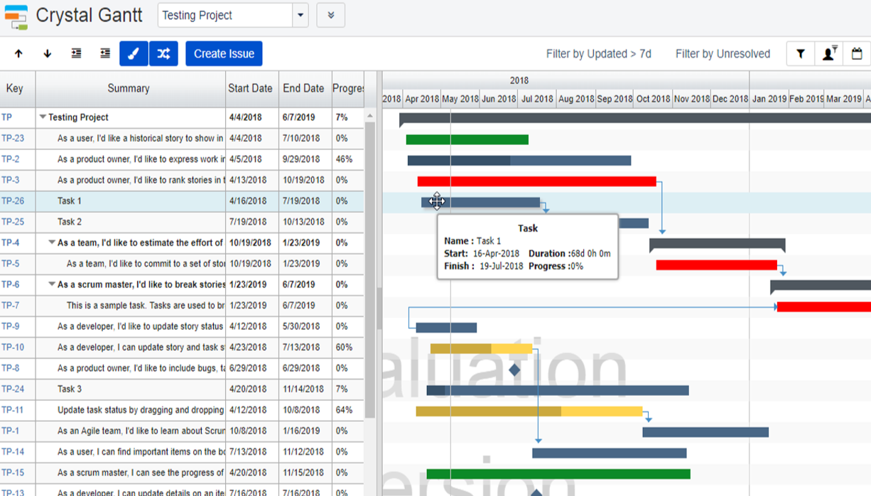Collapse the TP-6 scrum master row
The height and width of the screenshot is (496, 871).
(52, 284)
